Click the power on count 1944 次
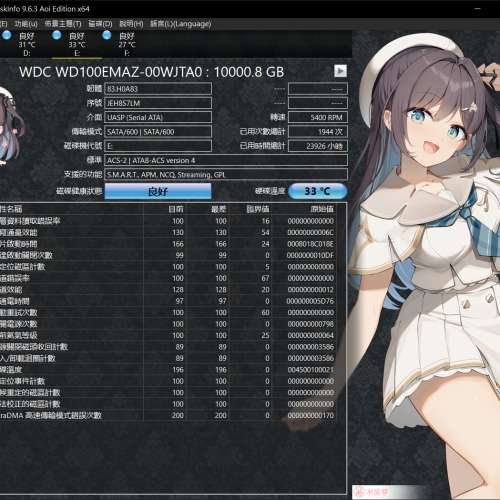Screen dimensions: 500x500 point(318,132)
